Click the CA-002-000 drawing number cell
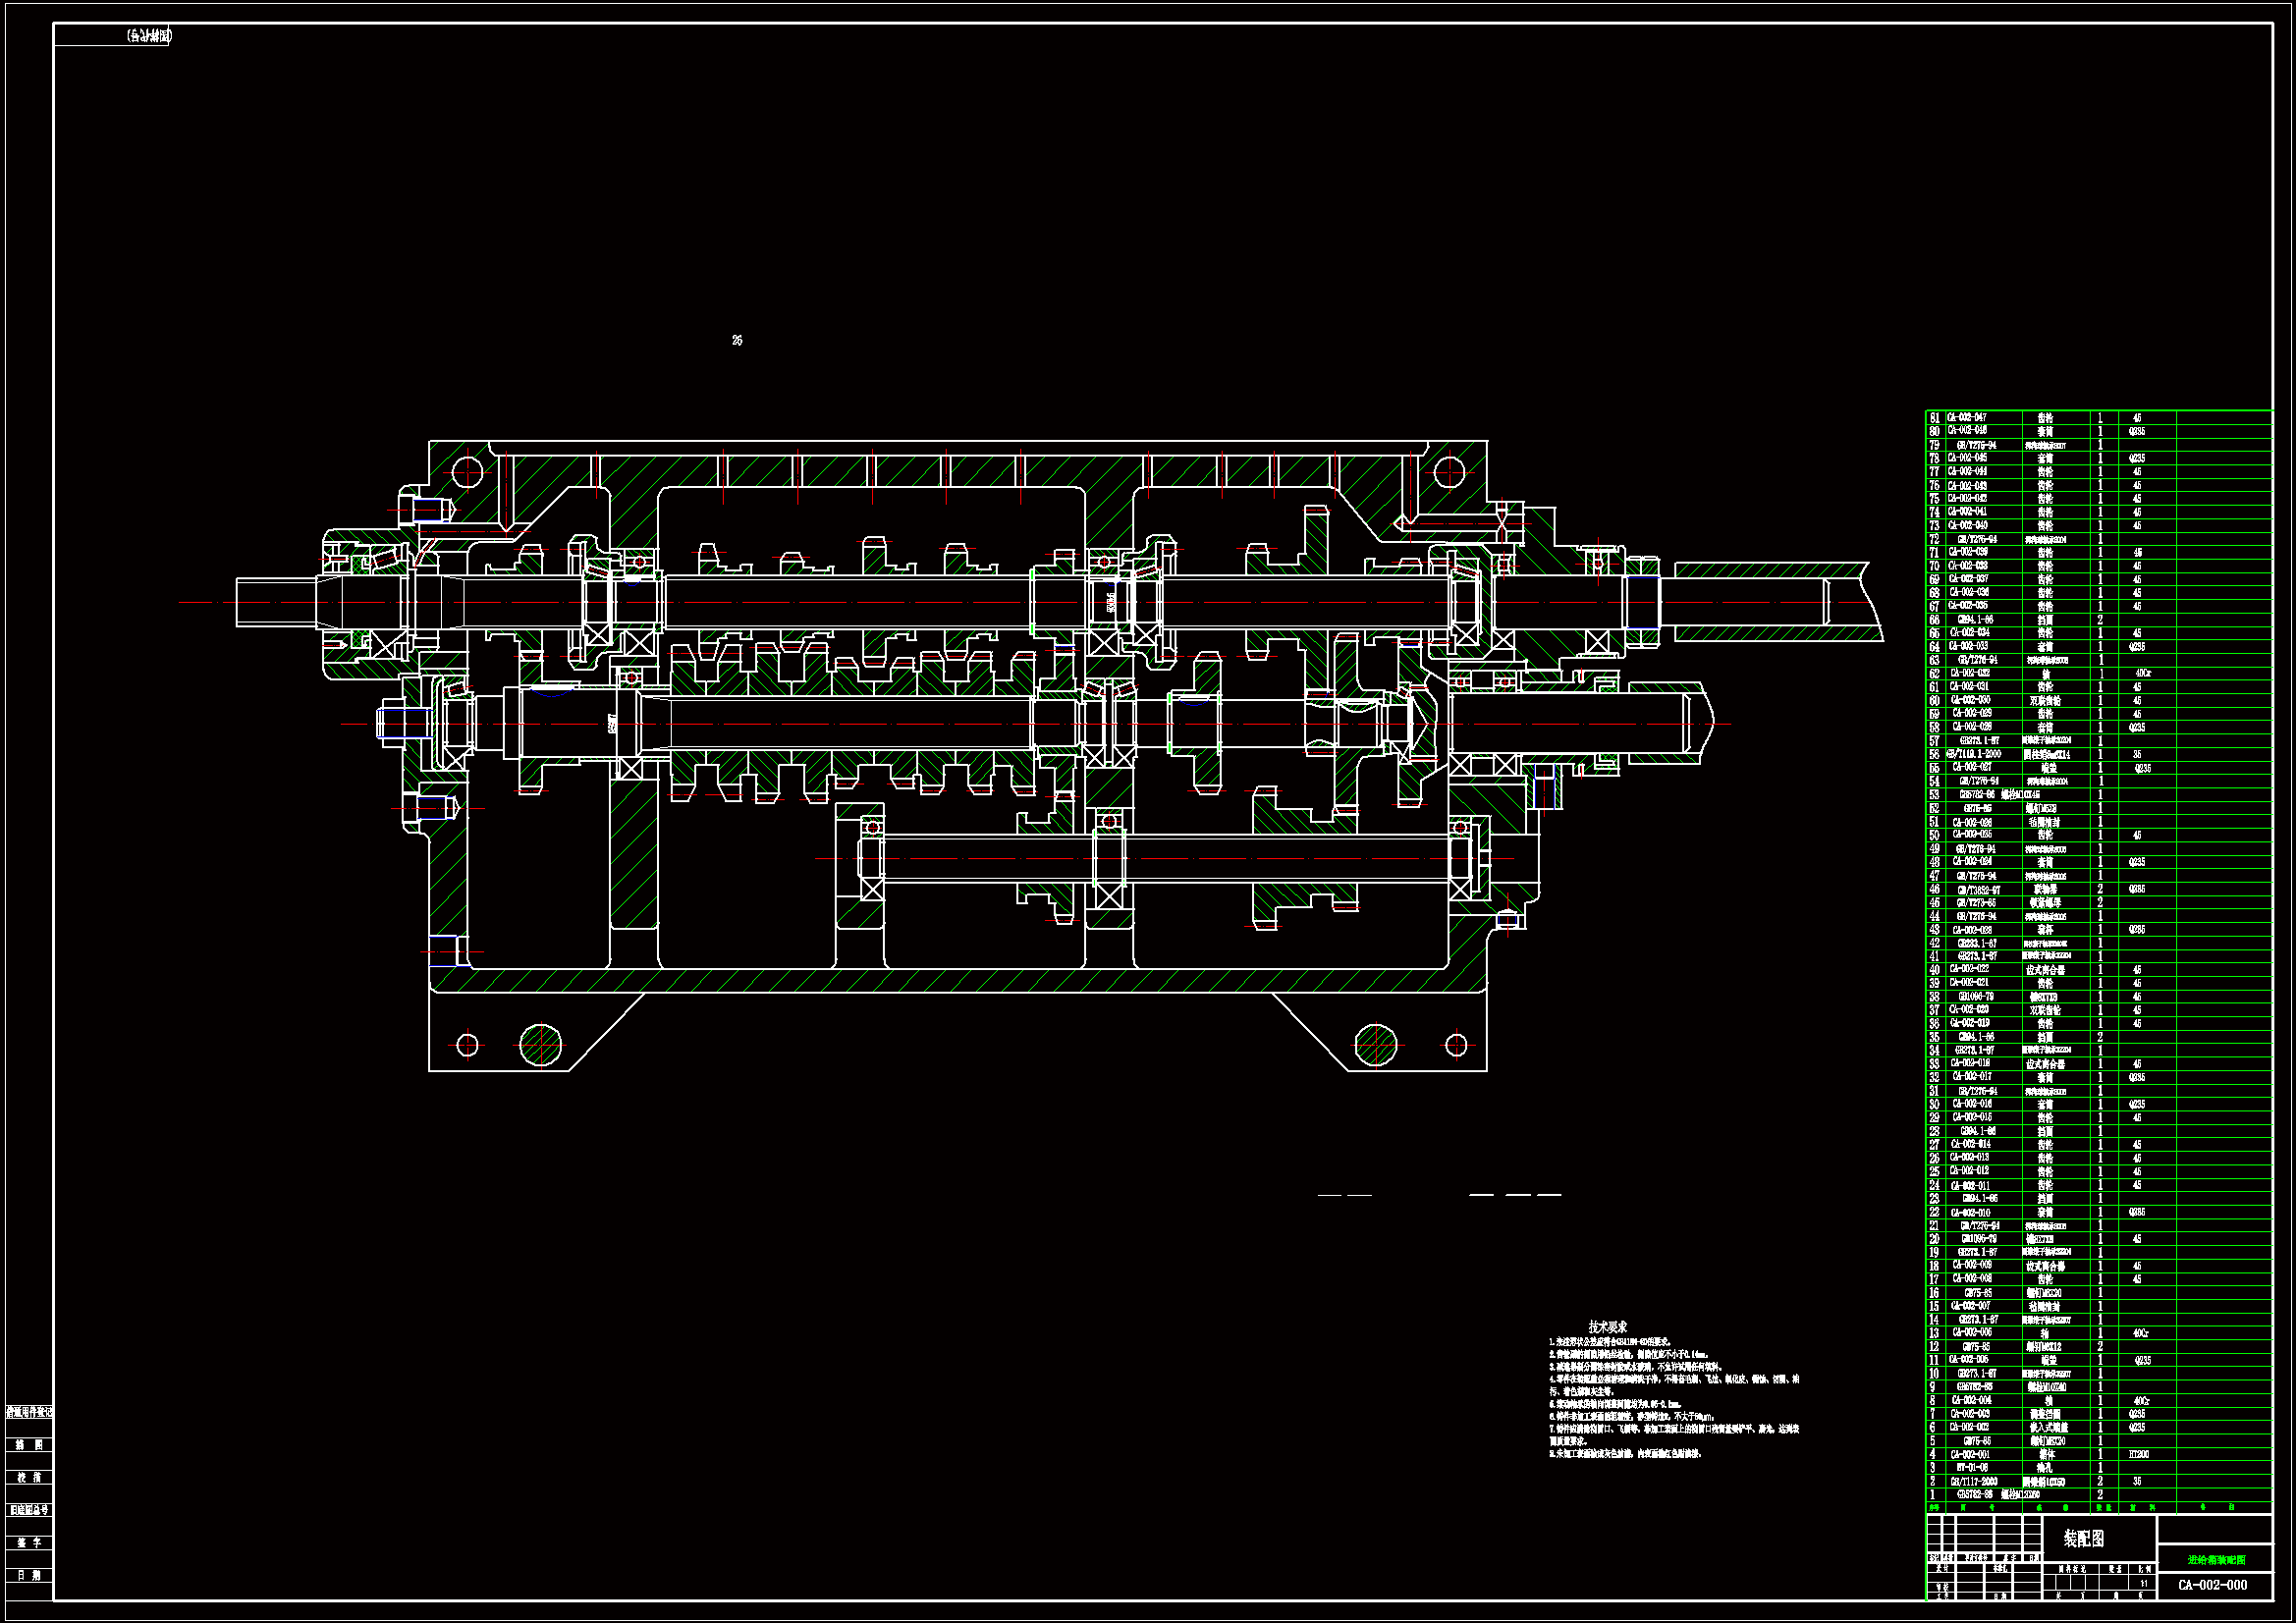This screenshot has height=1623, width=2296. pyautogui.click(x=2212, y=1585)
